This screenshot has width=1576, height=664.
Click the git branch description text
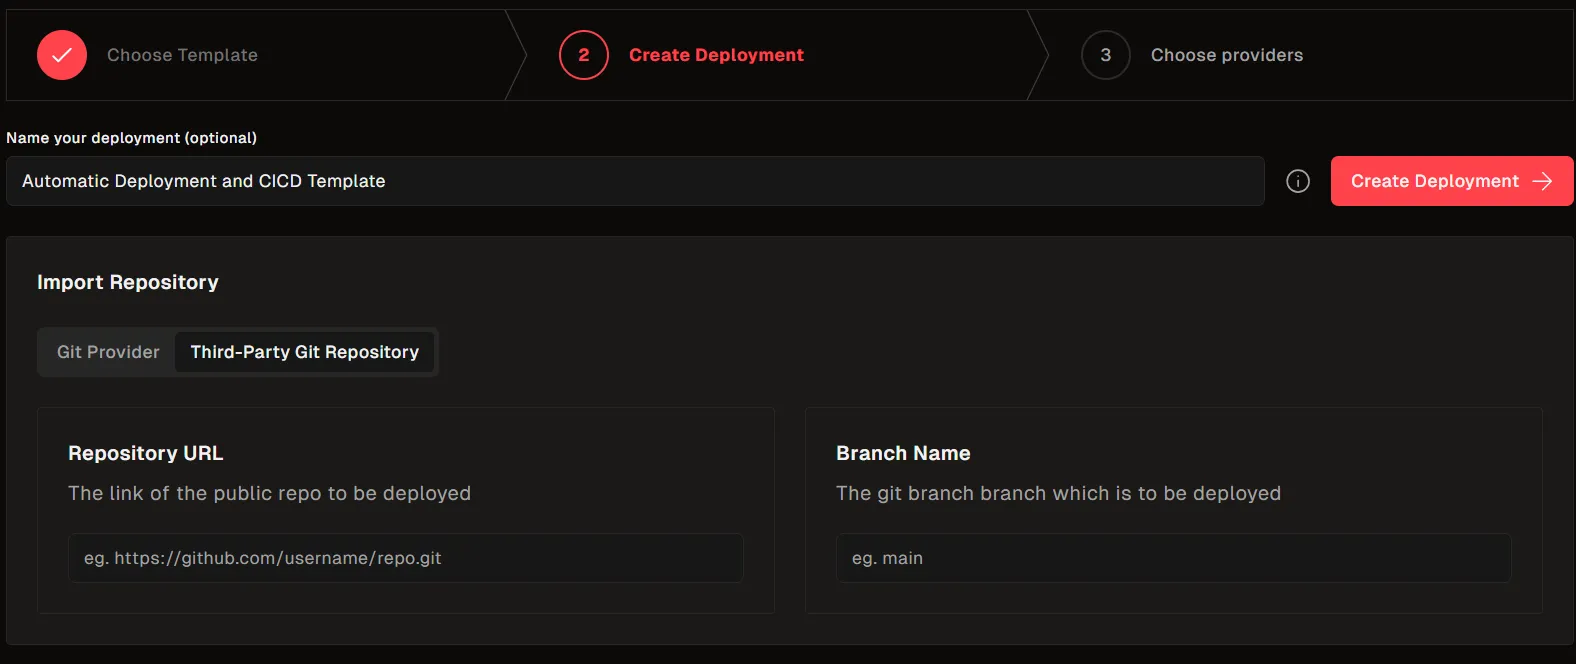point(1058,493)
